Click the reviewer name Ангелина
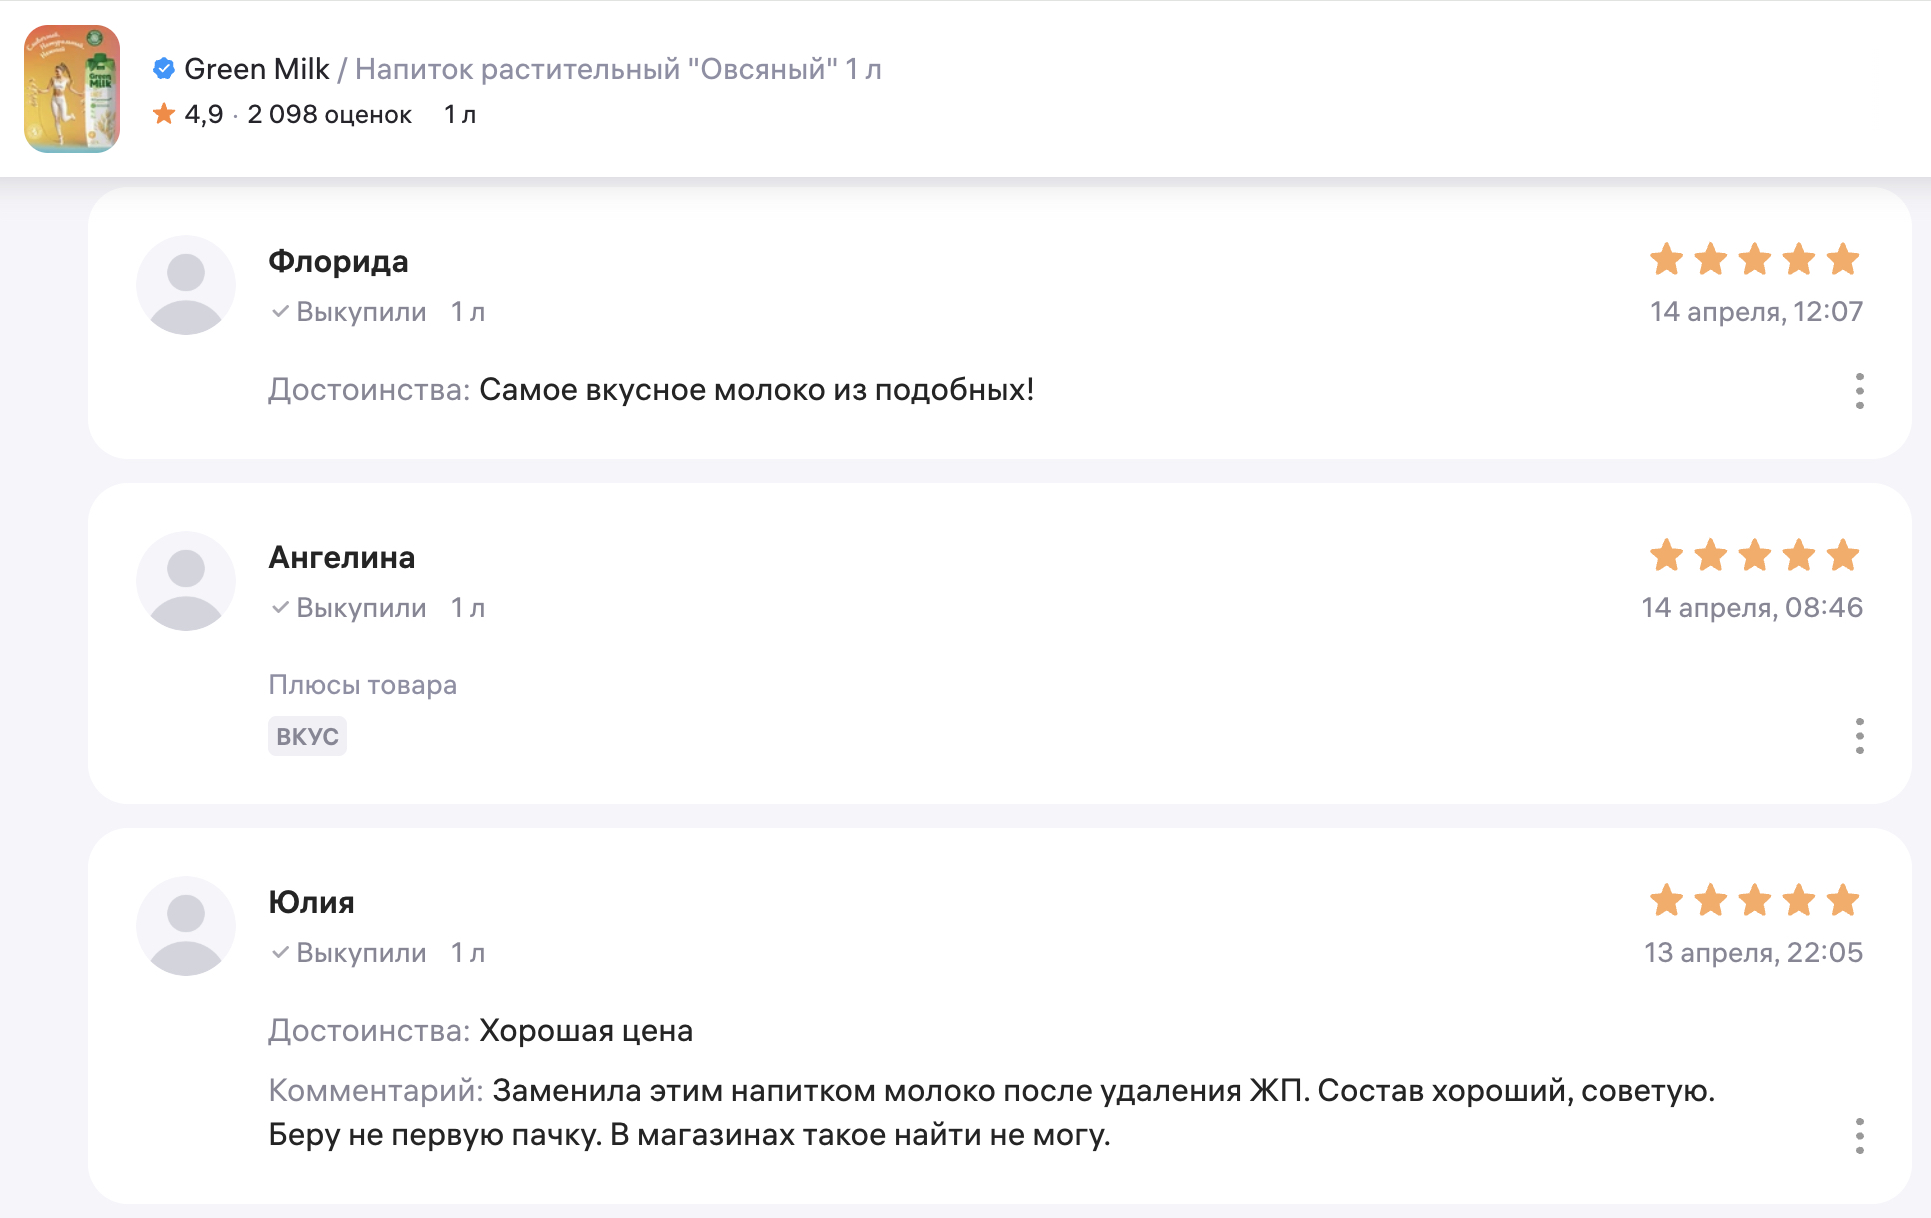 click(x=341, y=558)
